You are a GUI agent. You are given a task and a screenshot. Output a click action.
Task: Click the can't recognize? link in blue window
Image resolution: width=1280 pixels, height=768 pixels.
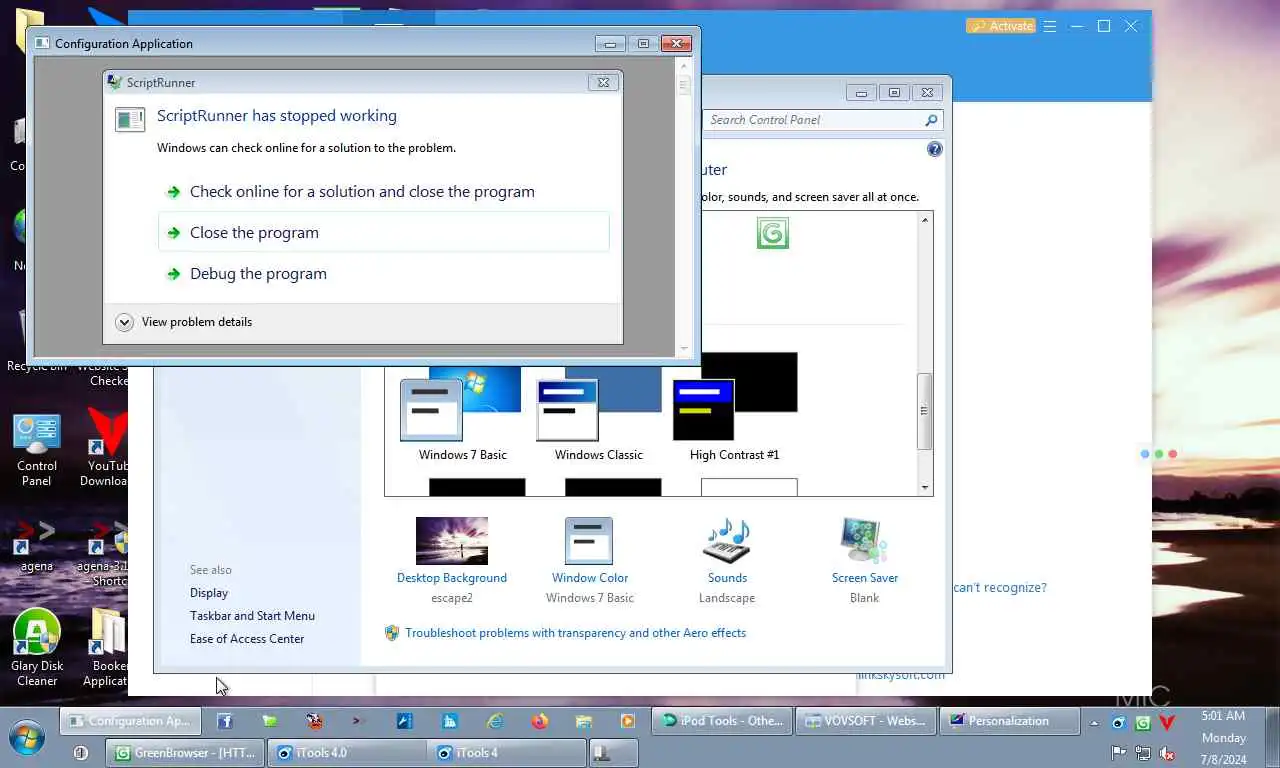coord(999,588)
